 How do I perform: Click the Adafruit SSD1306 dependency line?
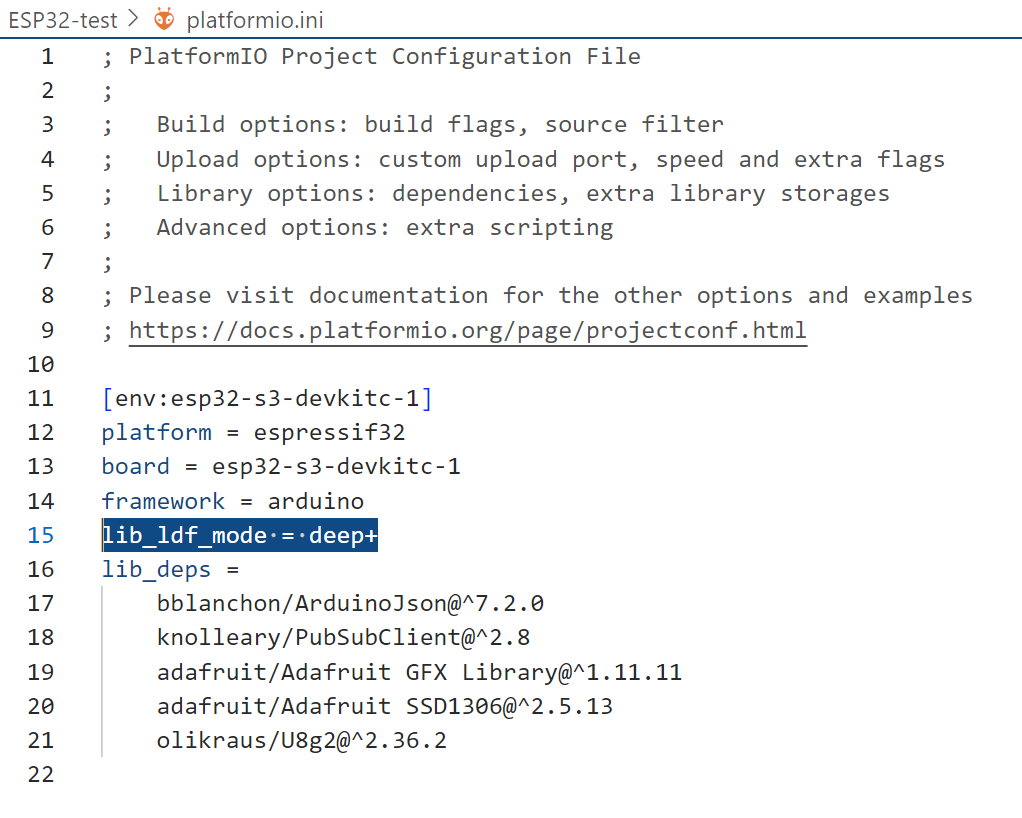(x=385, y=706)
